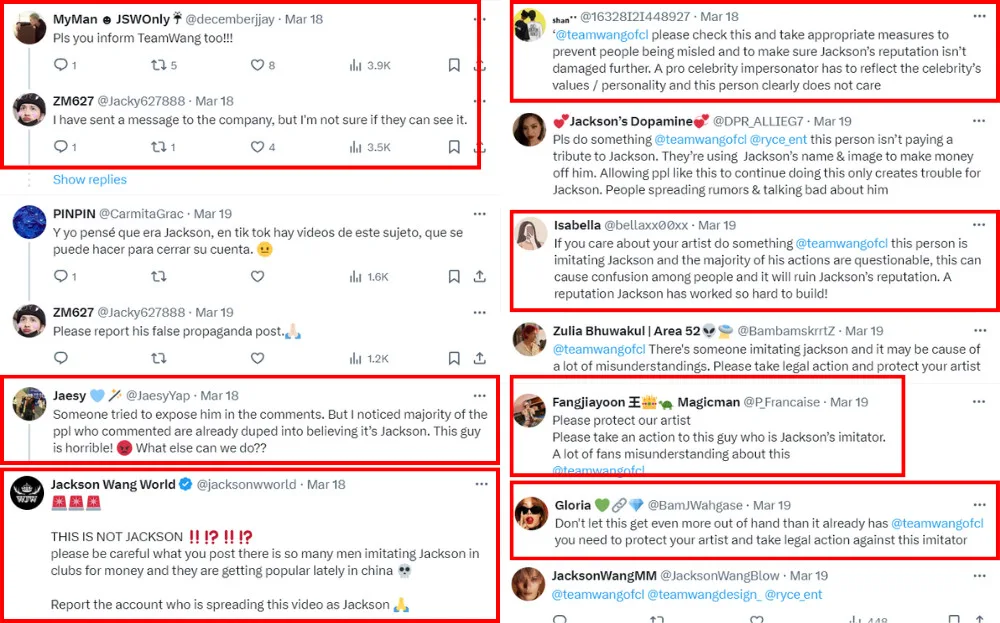Open view stats on PINPIN's 1.6K-view tweet
Image resolution: width=1000 pixels, height=623 pixels.
click(x=355, y=276)
